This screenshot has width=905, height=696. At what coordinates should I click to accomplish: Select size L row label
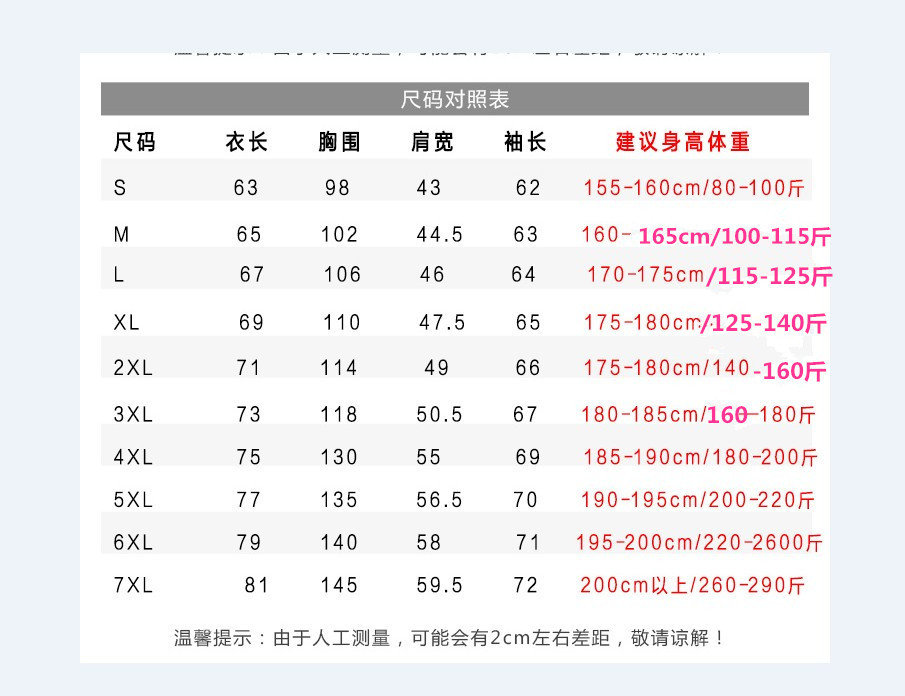[x=116, y=273]
